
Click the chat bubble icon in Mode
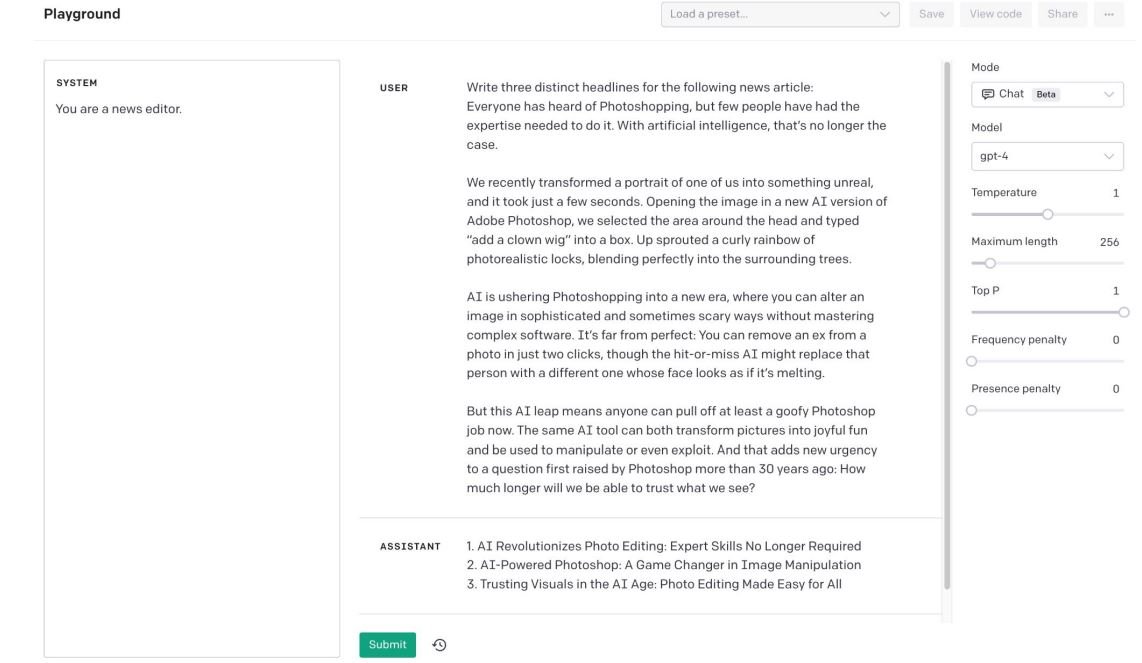986,94
